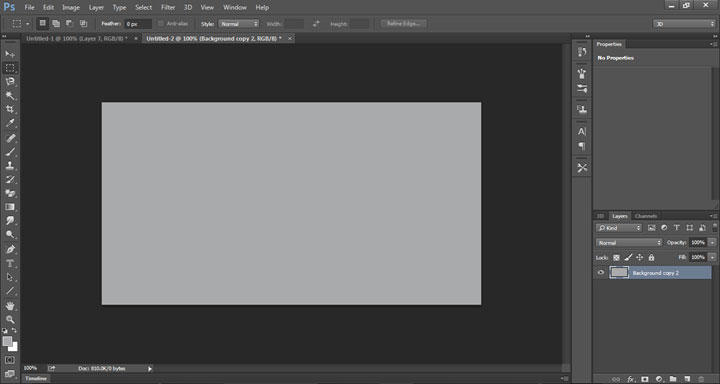
Task: Open the Marquee tool preset picker arrow
Action: tap(28, 24)
